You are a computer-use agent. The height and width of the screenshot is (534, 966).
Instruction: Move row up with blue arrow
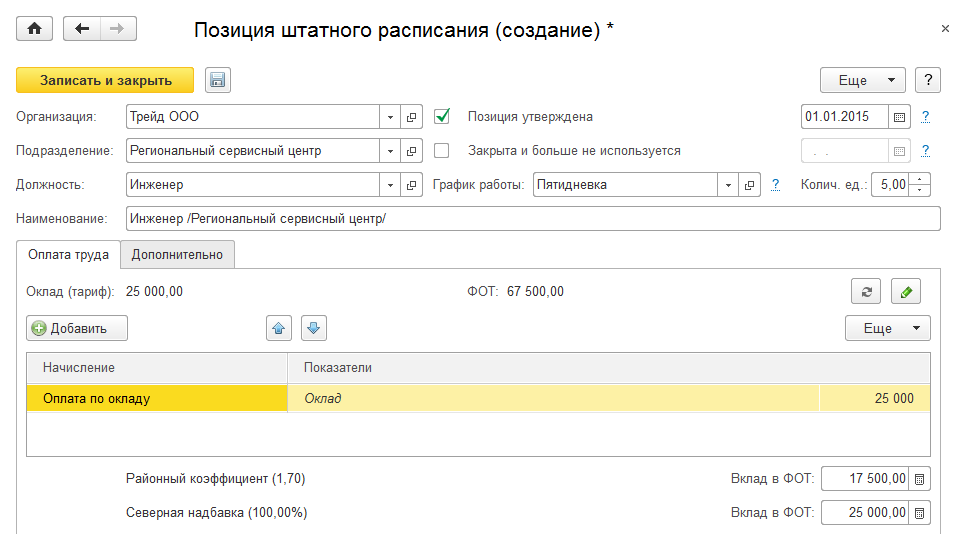coord(279,327)
